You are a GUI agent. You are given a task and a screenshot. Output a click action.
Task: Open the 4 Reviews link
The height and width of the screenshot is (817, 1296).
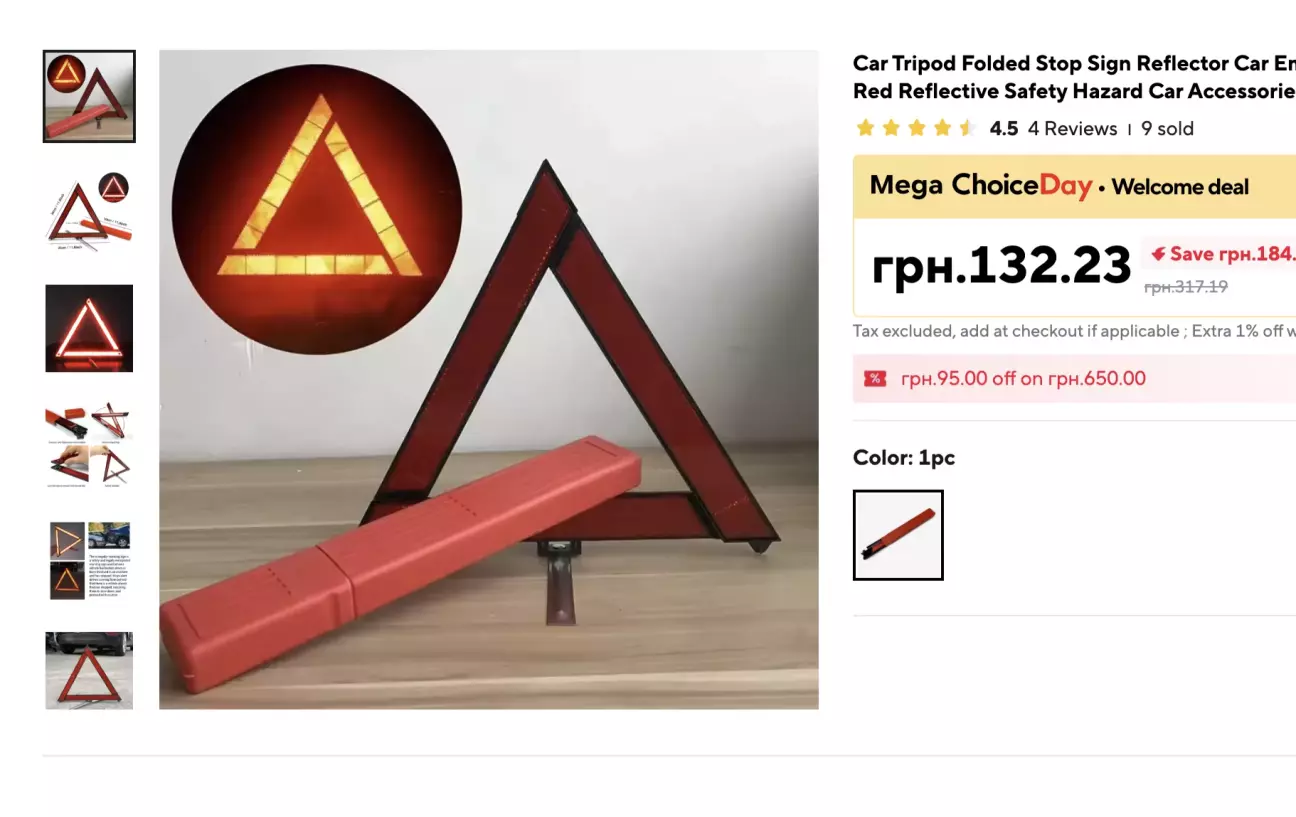(x=1072, y=128)
